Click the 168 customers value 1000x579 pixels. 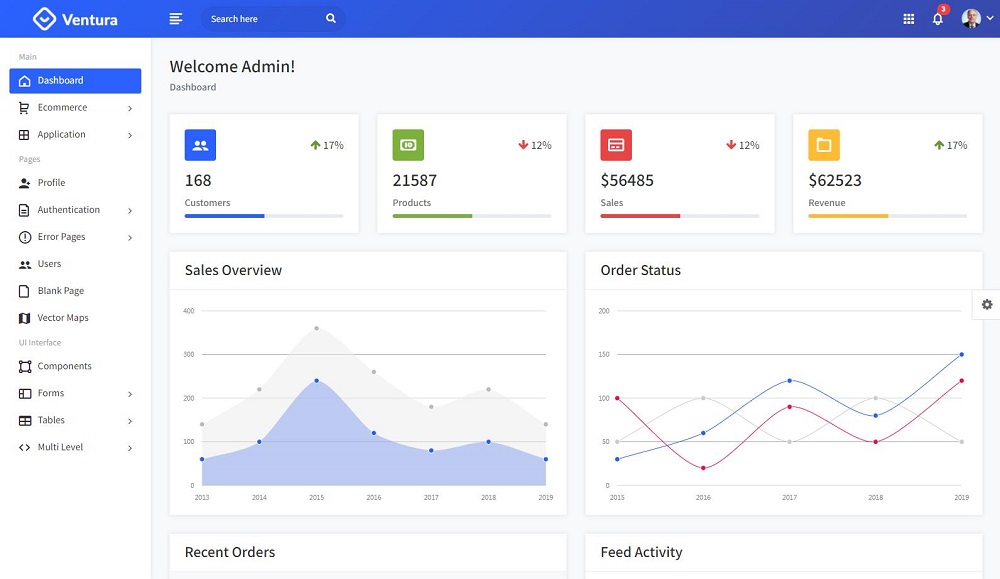click(198, 180)
